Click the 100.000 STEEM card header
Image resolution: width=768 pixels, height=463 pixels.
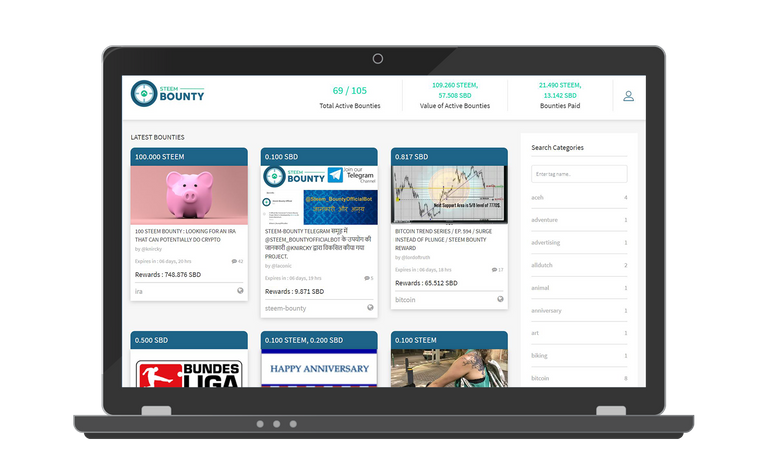[189, 157]
